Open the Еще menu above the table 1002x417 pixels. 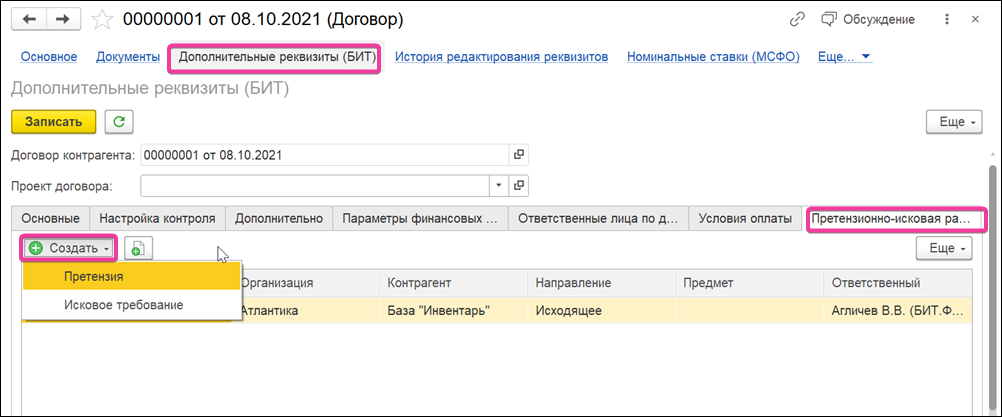[944, 248]
